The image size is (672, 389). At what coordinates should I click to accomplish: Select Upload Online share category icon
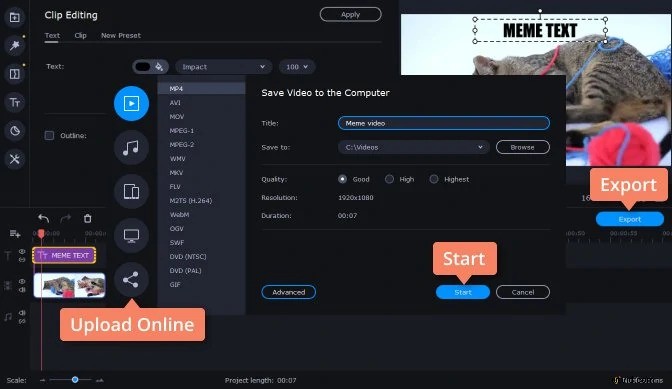tap(131, 280)
